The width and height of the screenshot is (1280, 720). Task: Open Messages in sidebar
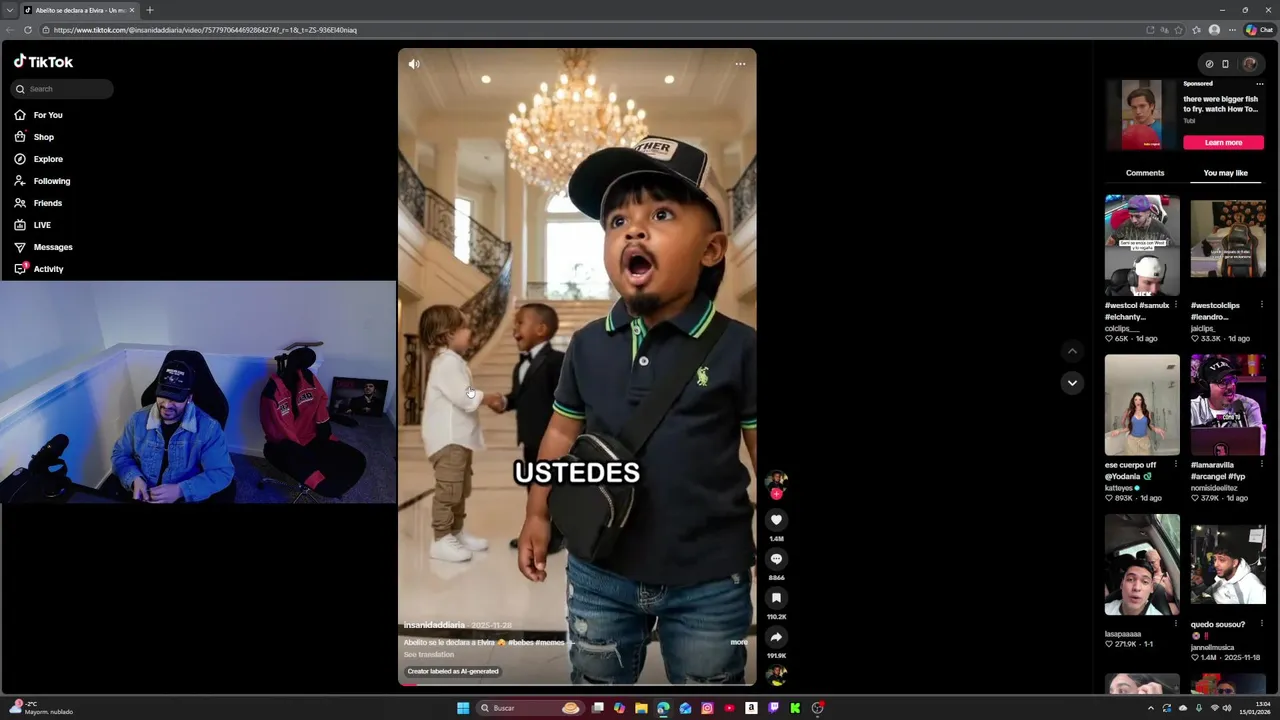(53, 247)
